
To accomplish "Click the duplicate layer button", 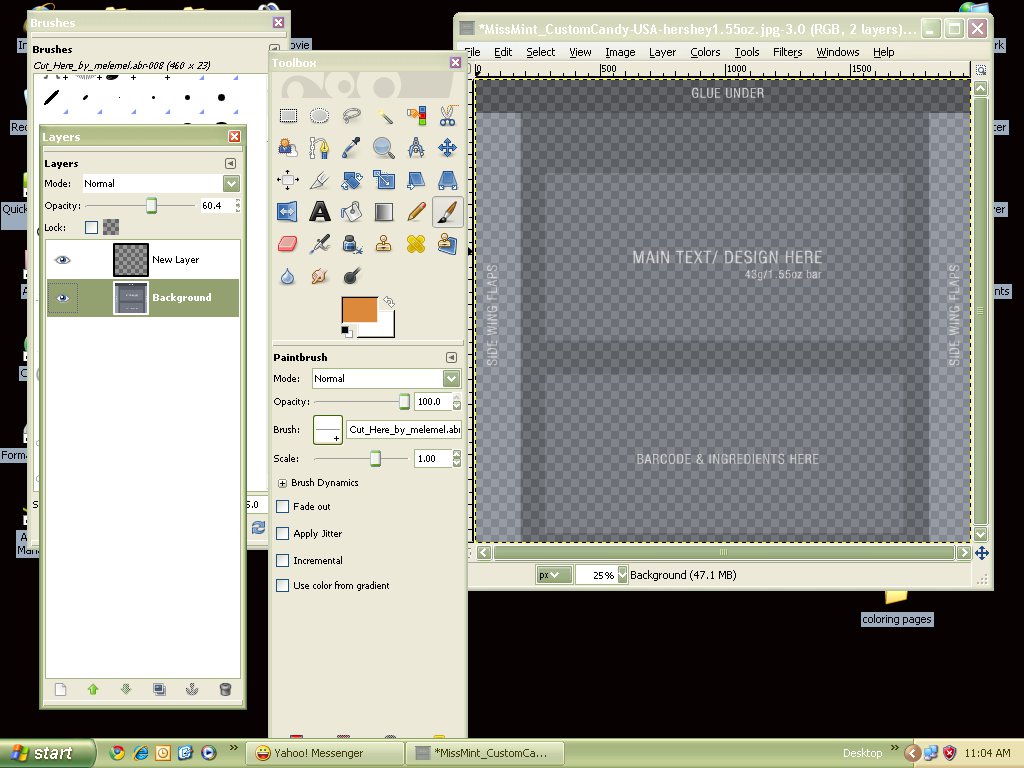I will click(159, 690).
